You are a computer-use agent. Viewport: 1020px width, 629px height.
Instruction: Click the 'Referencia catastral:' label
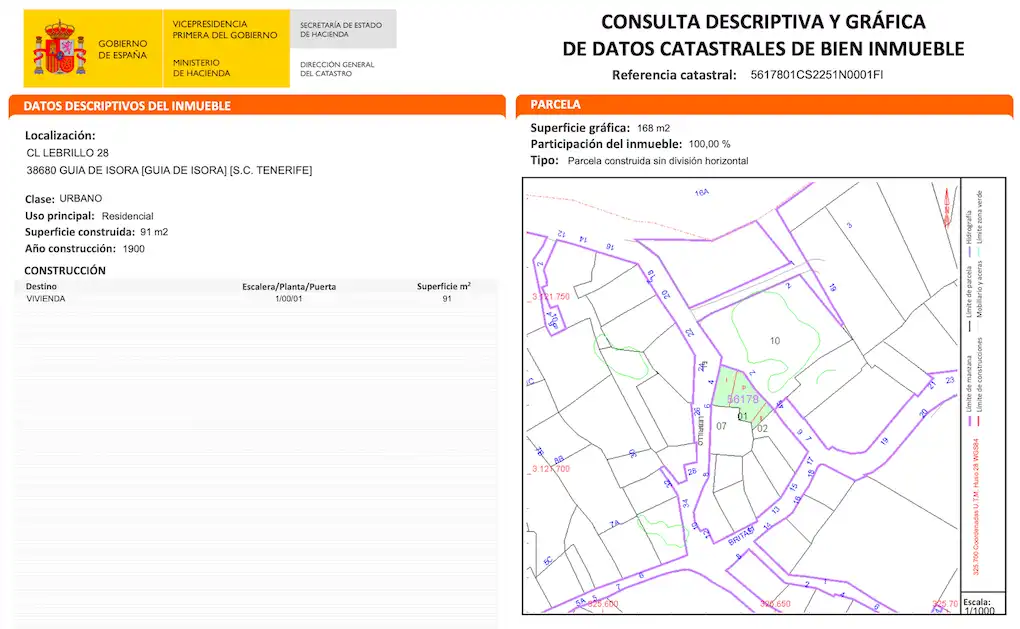[x=674, y=75]
